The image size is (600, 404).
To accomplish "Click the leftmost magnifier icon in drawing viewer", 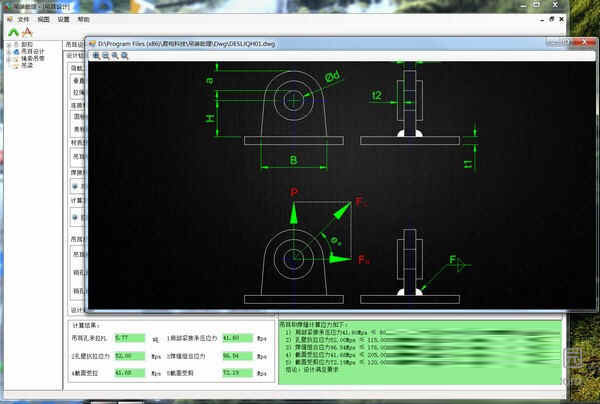I will click(96, 56).
